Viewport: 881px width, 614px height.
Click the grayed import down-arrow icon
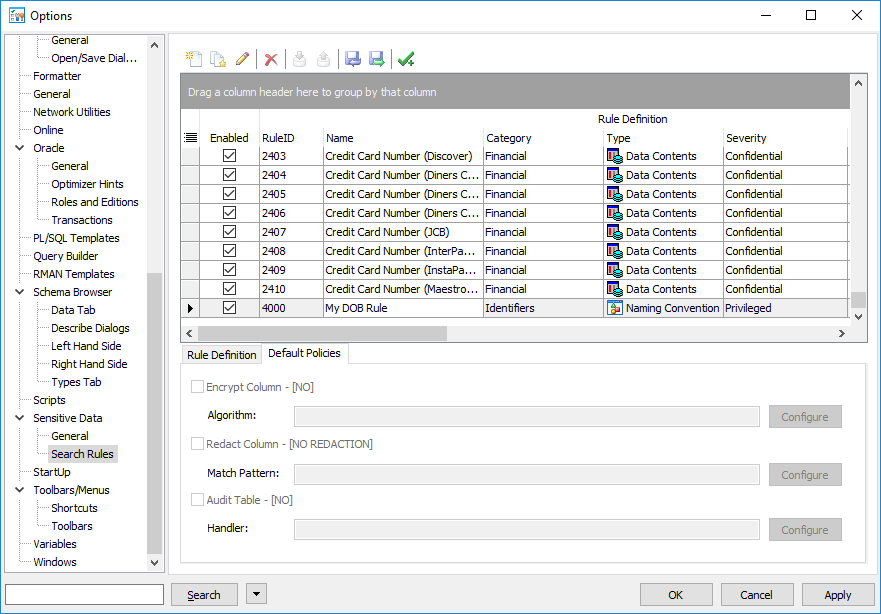[x=299, y=58]
